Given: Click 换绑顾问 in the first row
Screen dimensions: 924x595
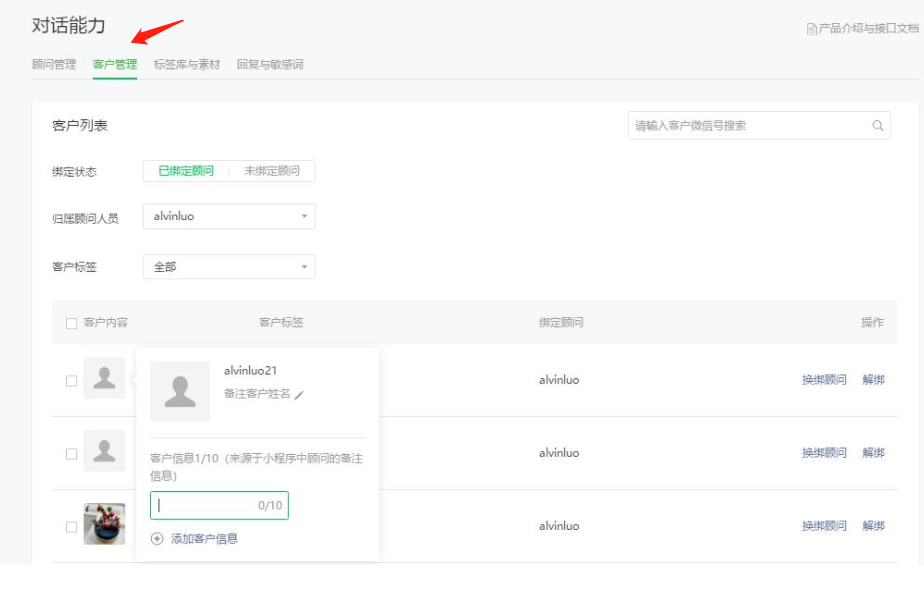Looking at the screenshot, I should tap(824, 380).
